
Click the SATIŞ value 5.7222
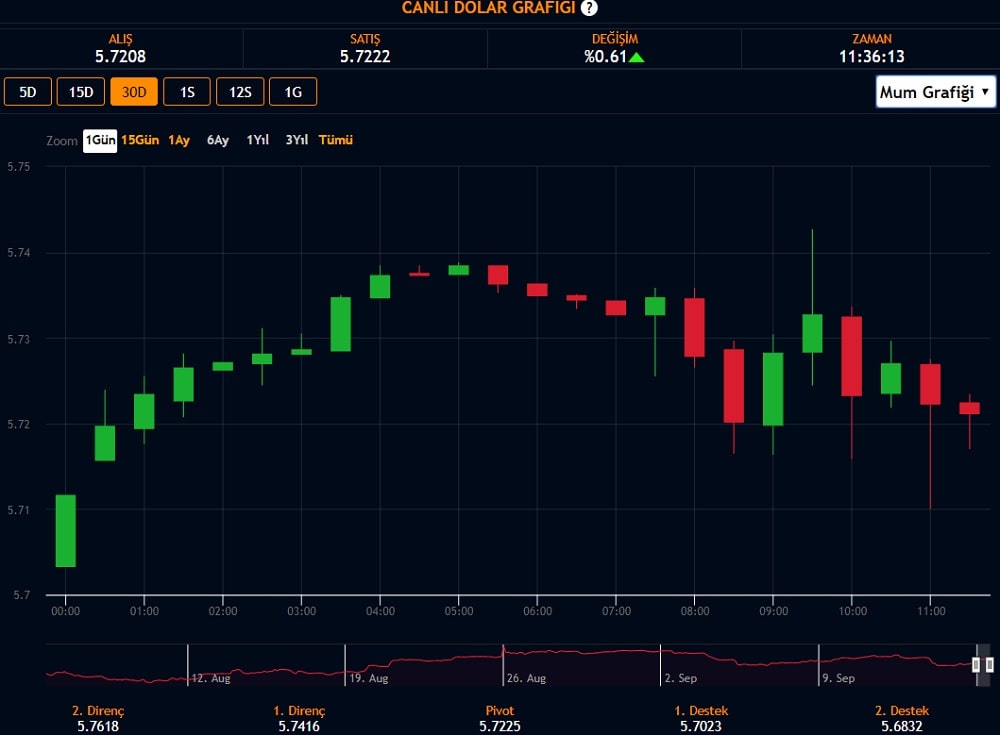pos(365,57)
